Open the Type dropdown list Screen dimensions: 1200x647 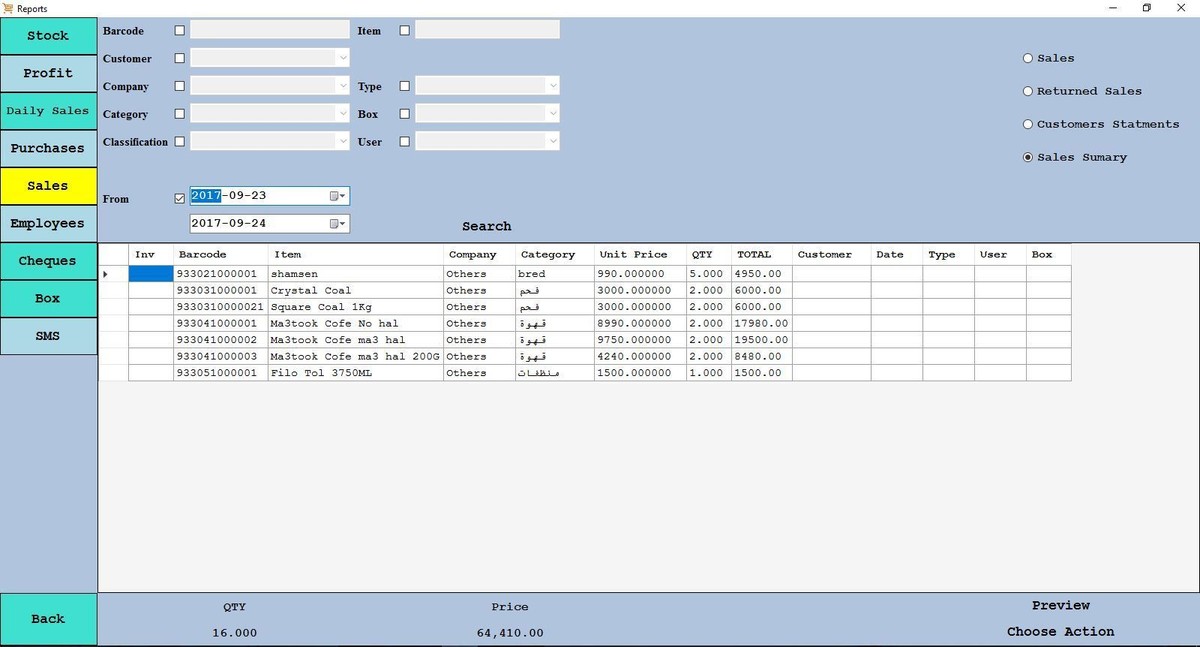552,87
